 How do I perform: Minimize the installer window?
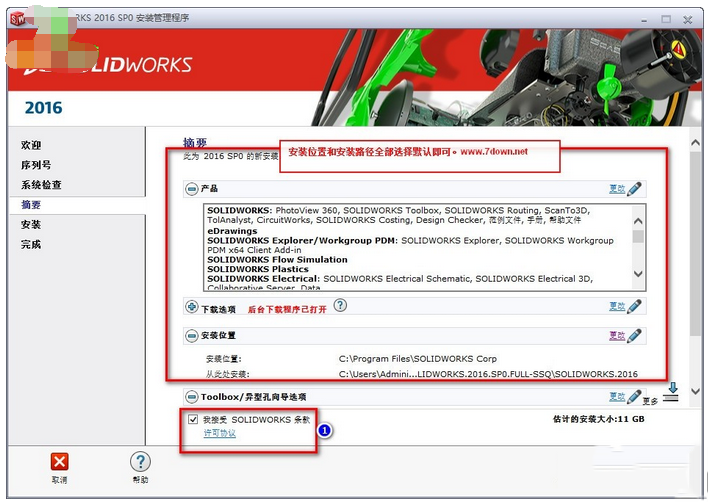point(644,20)
